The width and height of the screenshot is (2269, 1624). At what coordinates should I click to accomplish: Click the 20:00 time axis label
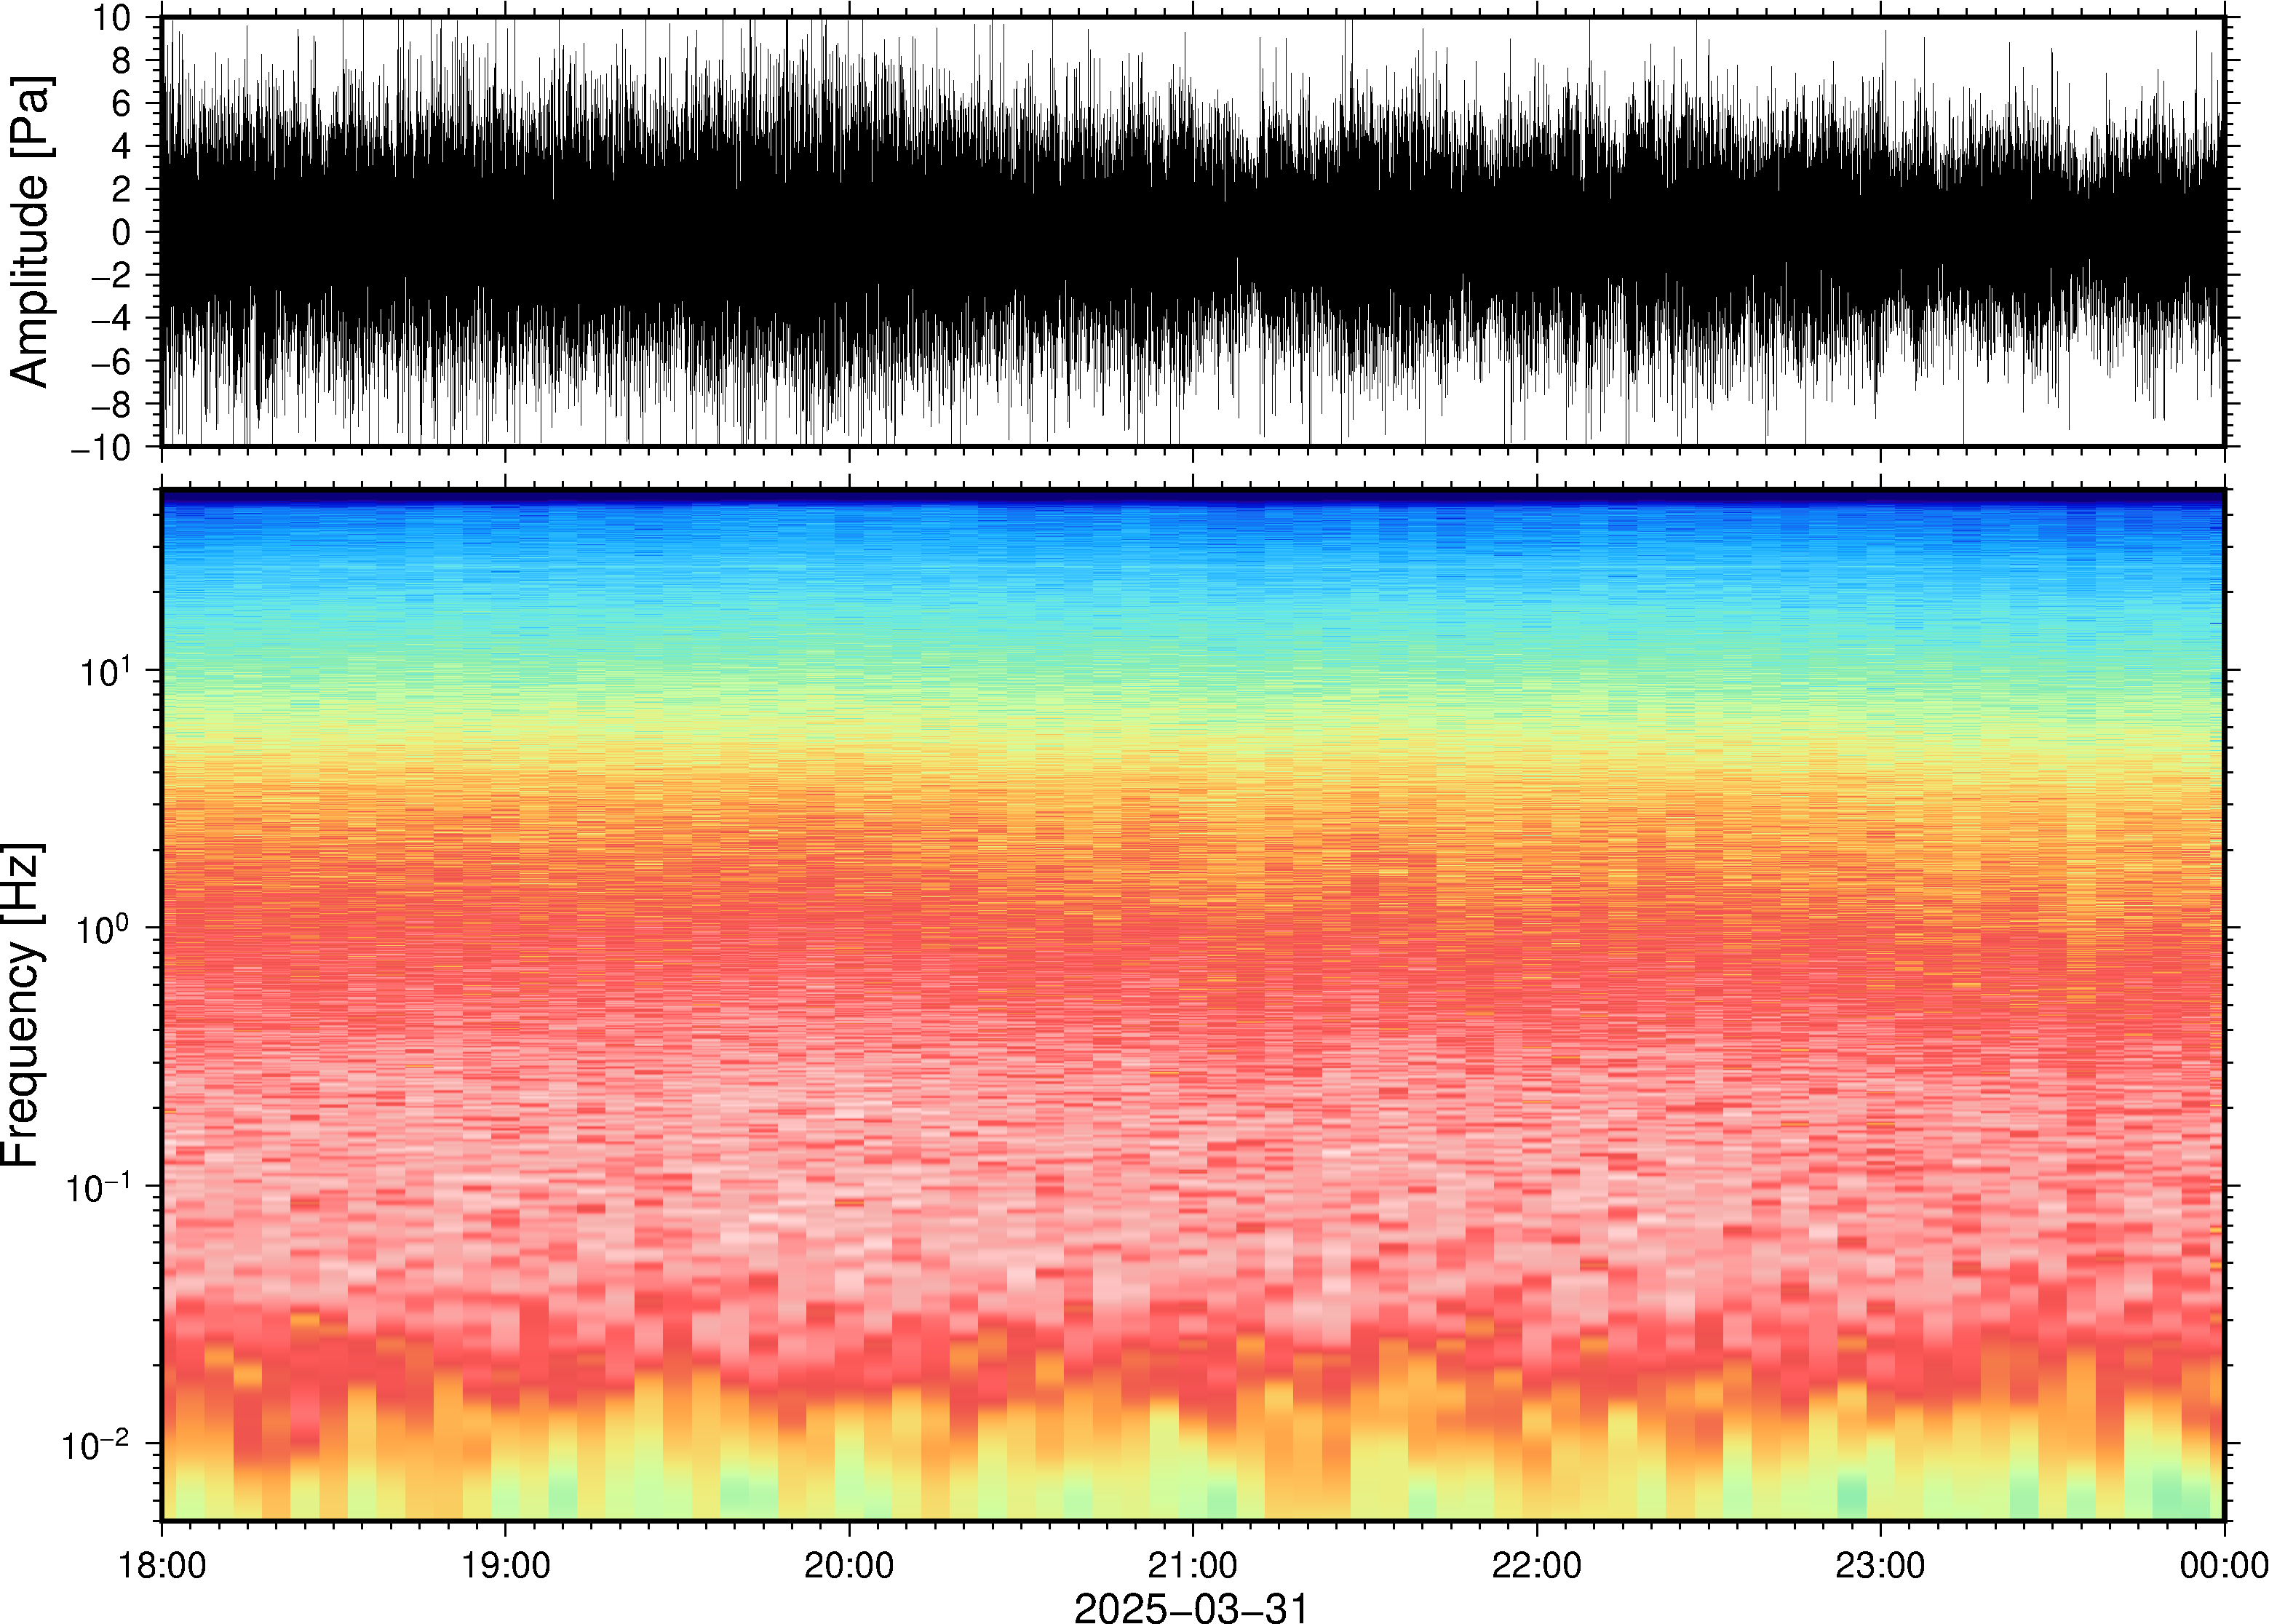849,1565
